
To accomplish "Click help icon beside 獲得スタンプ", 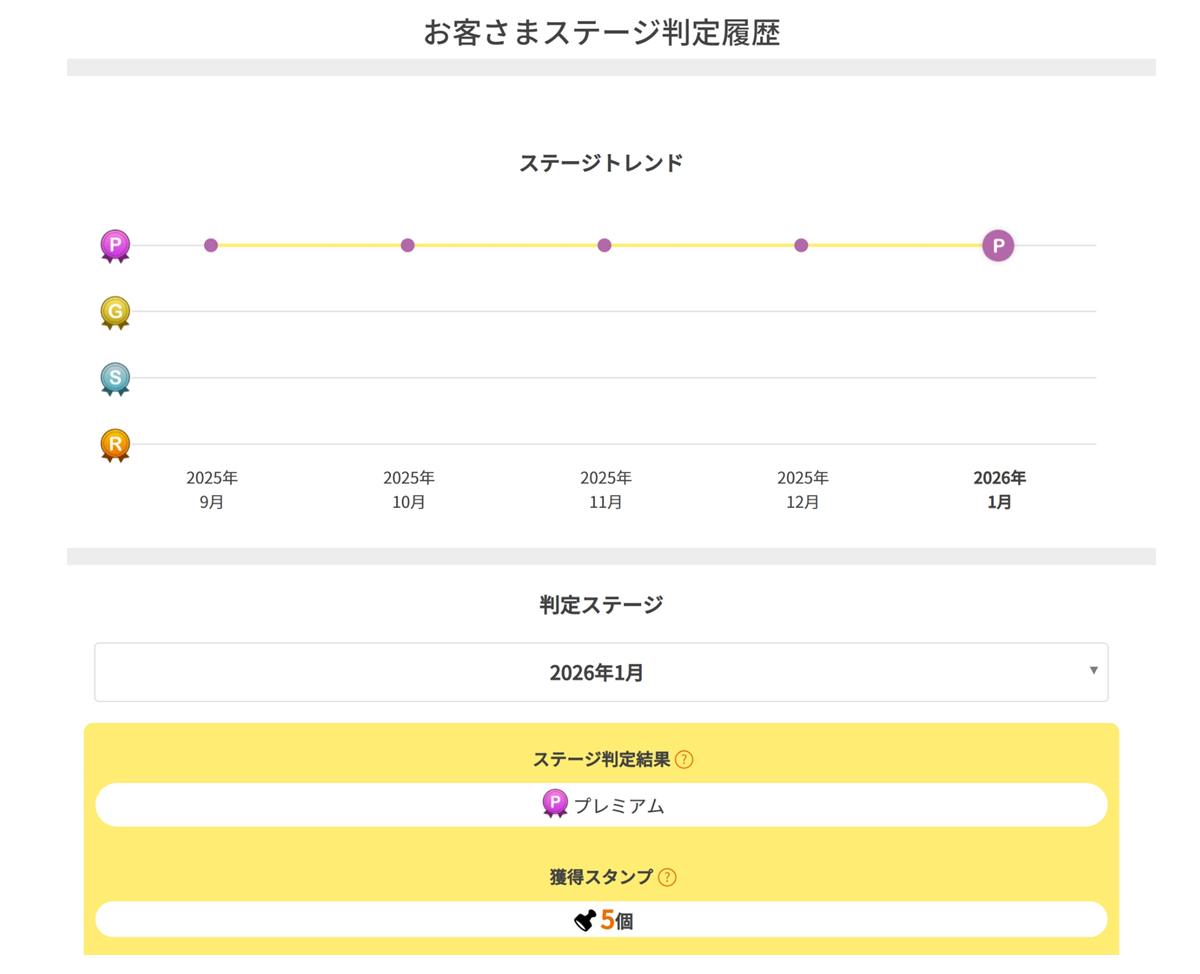I will 667,877.
